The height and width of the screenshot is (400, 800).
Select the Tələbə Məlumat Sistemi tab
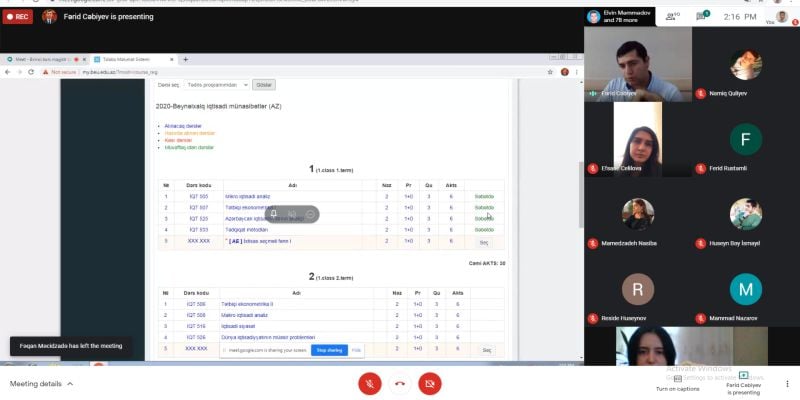134,60
